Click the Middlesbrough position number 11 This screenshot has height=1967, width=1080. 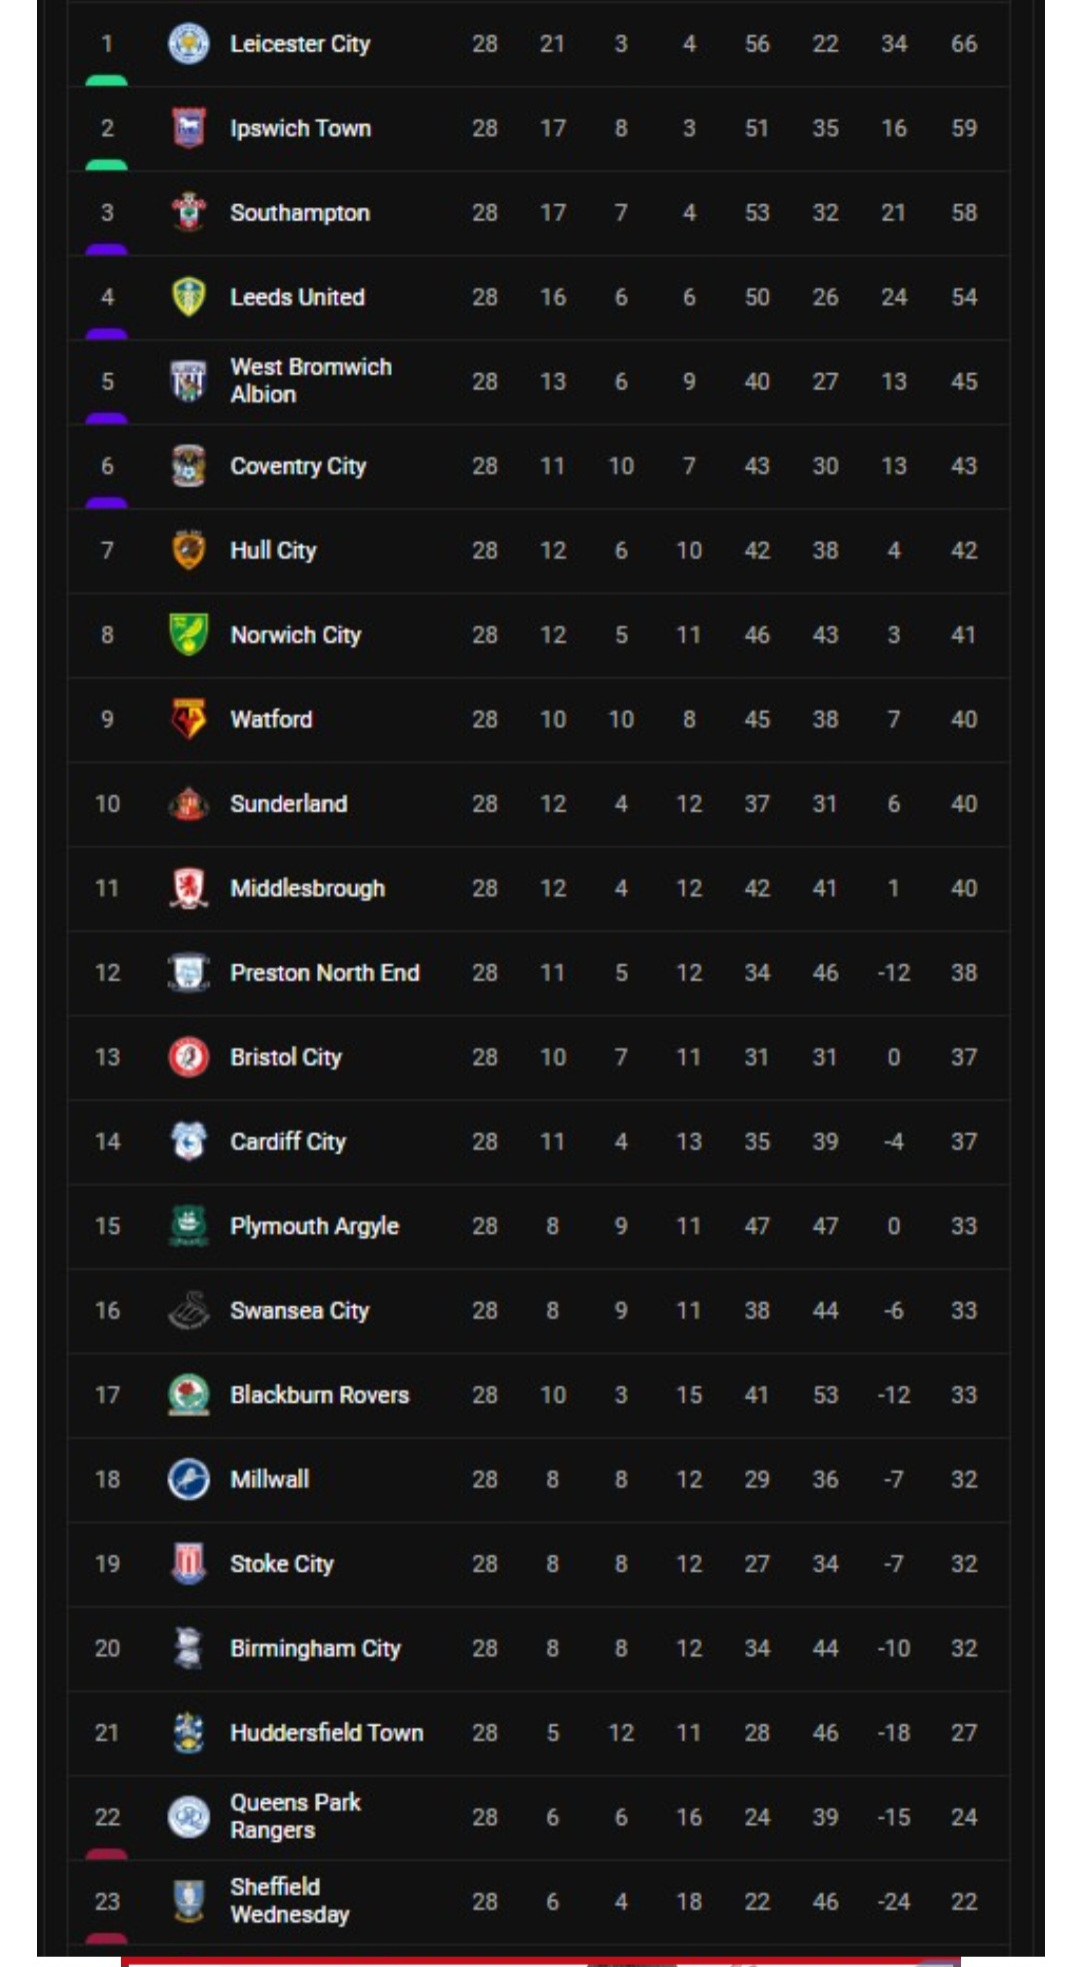[x=107, y=888]
